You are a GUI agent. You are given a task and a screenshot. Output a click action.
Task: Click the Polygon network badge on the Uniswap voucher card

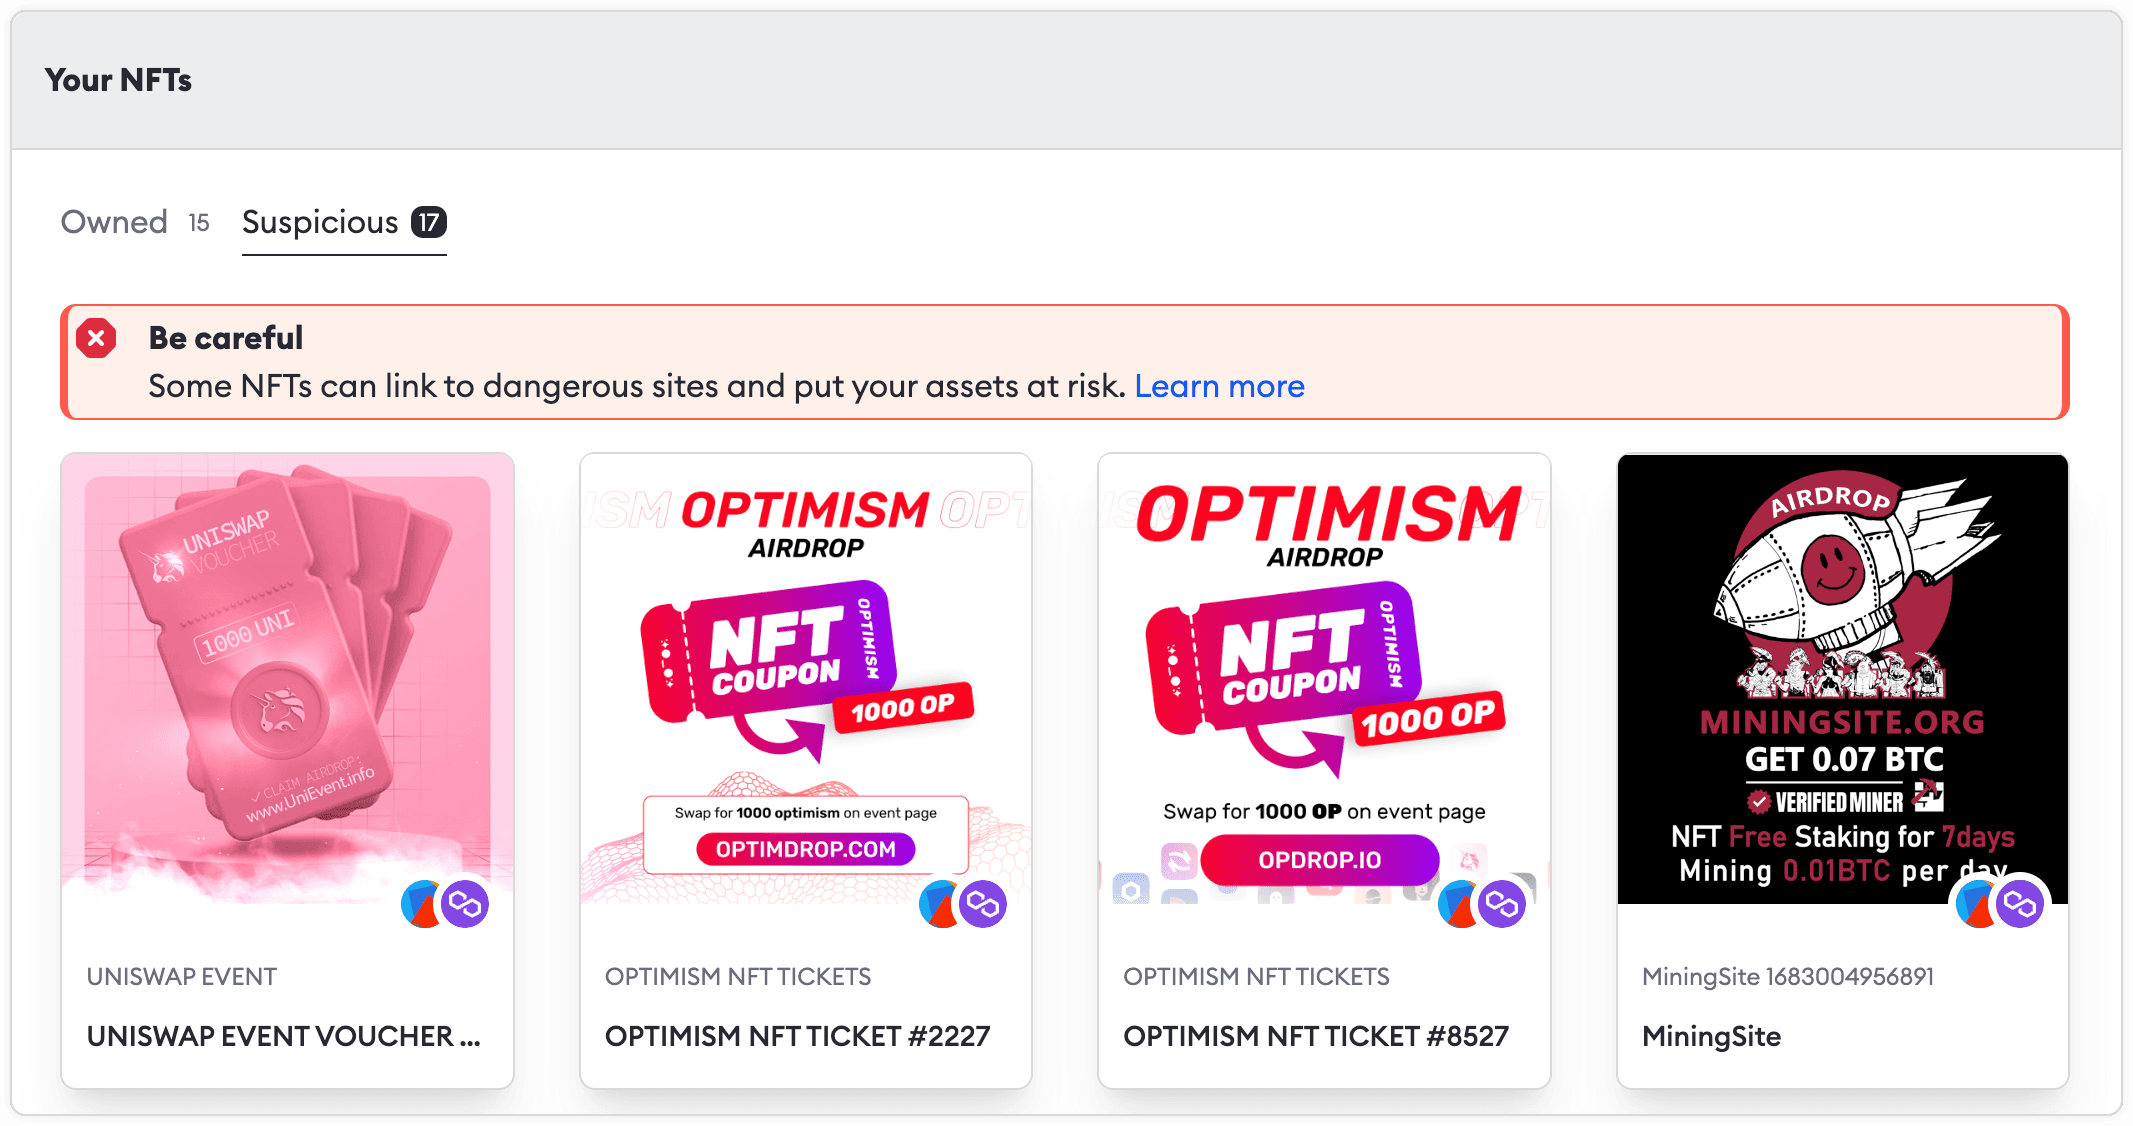pos(465,904)
